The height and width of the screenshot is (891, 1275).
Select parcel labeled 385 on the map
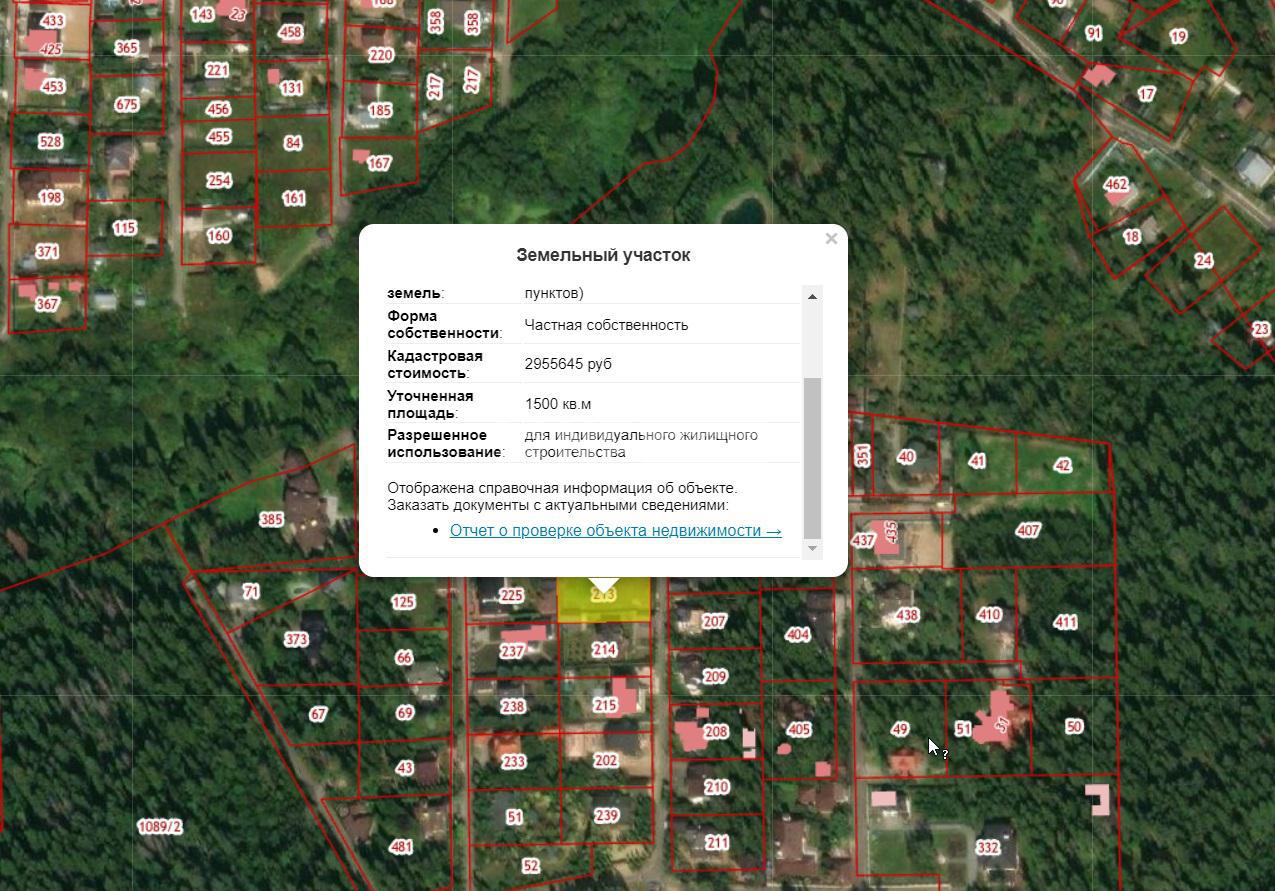coord(271,519)
